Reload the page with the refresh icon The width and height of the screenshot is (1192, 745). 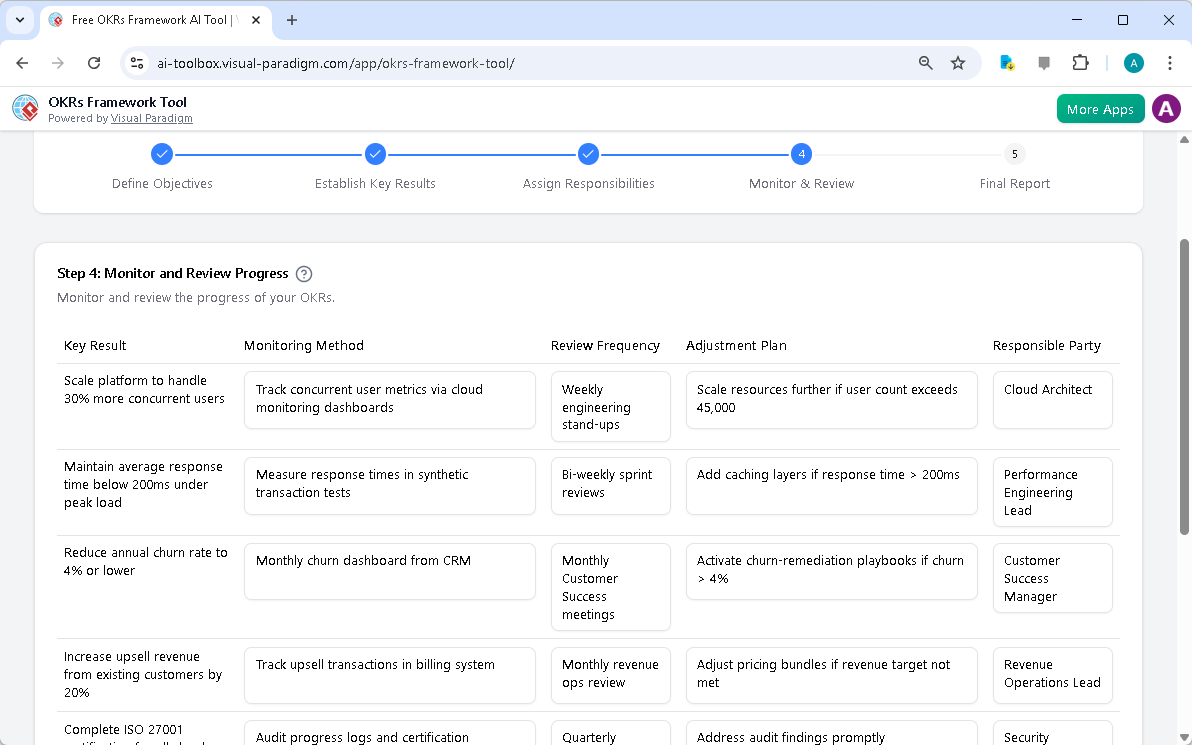tap(93, 62)
